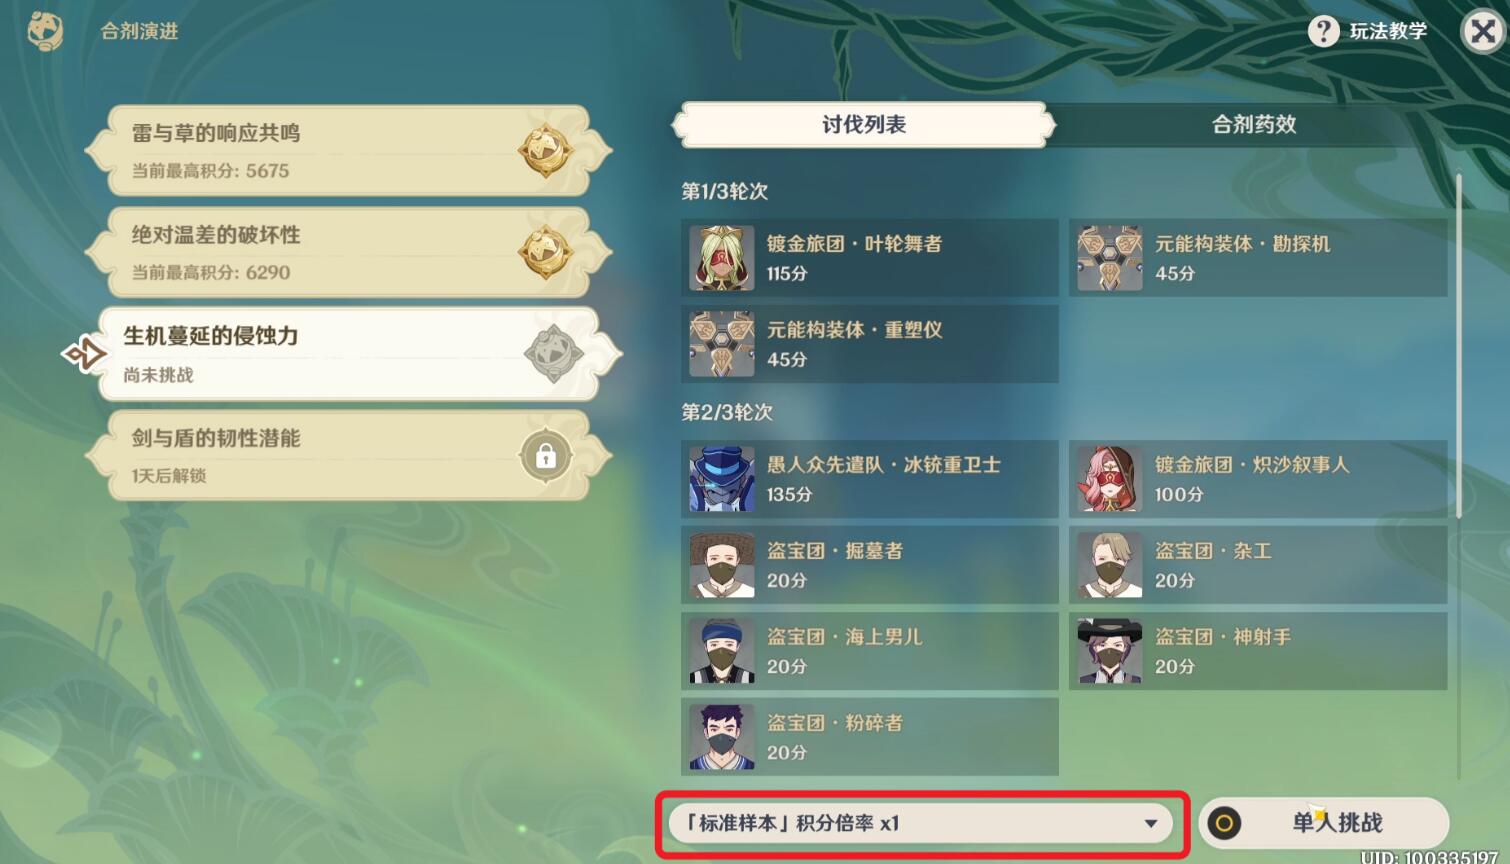Click the 镀金旅团·炽沙叙事人 portrait icon
The image size is (1510, 864).
tap(1109, 479)
